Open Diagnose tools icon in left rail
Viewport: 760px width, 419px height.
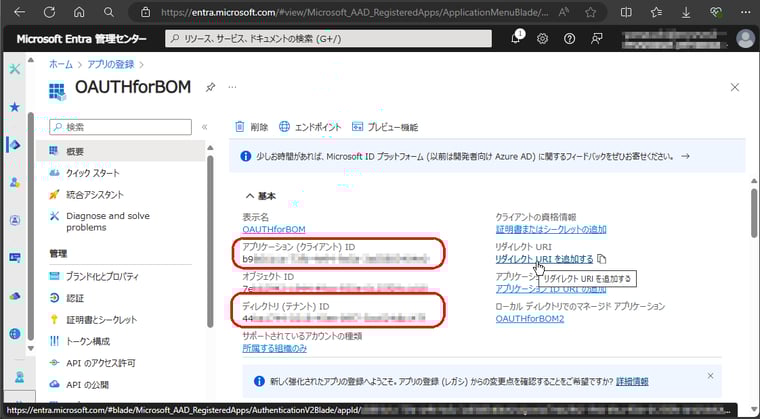coord(15,69)
